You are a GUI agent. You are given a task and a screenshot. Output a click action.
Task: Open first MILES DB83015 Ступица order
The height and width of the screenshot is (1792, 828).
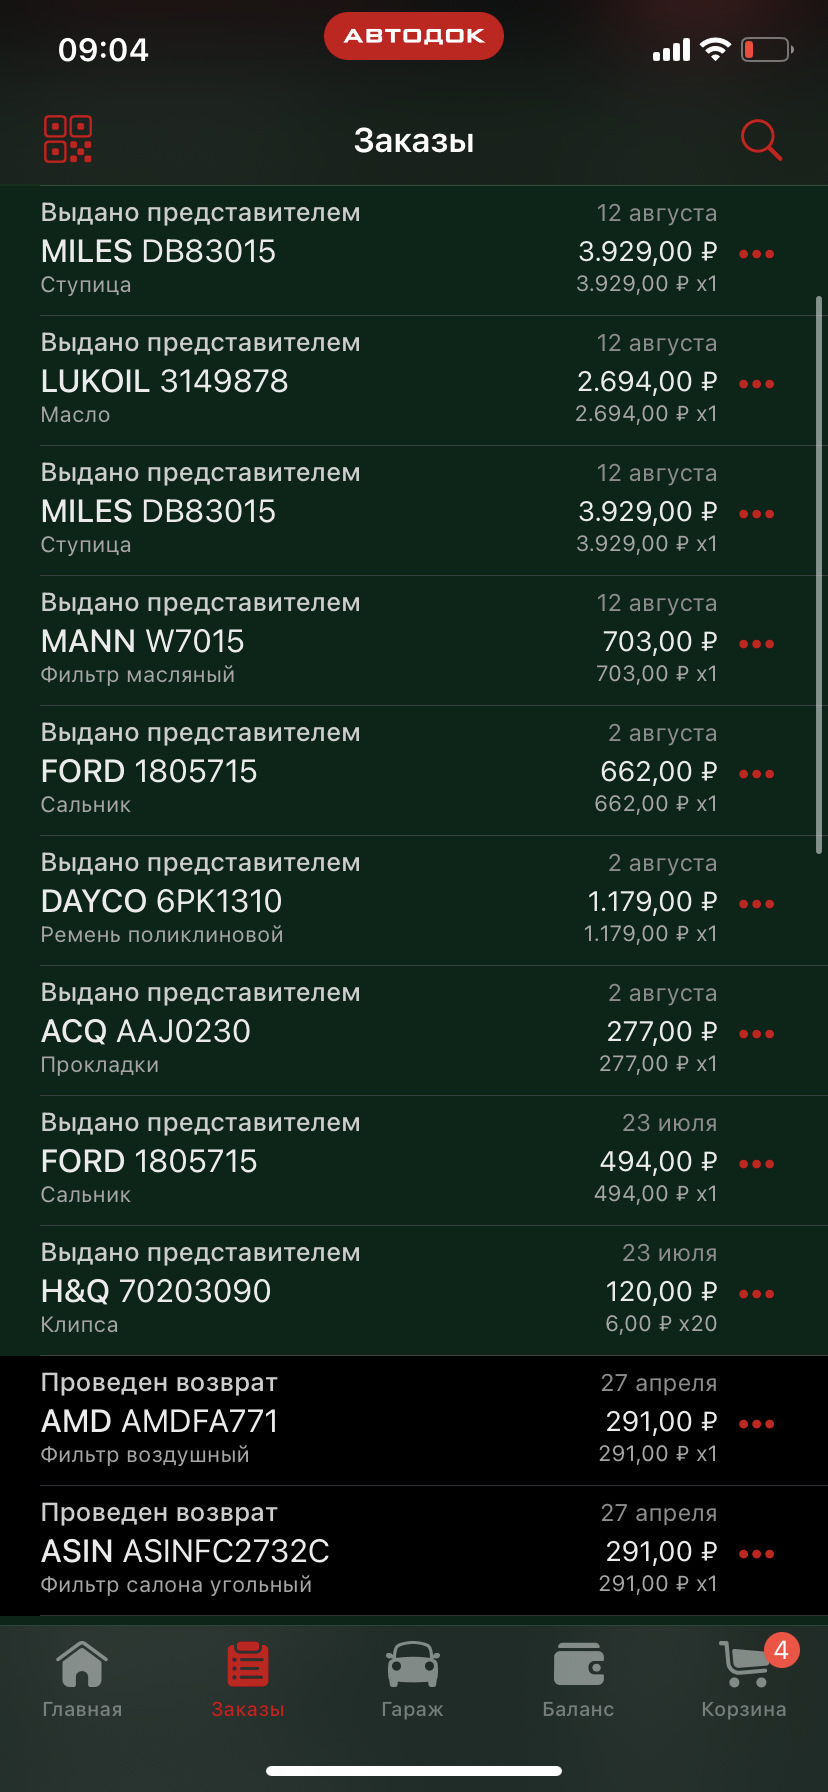tap(300, 251)
